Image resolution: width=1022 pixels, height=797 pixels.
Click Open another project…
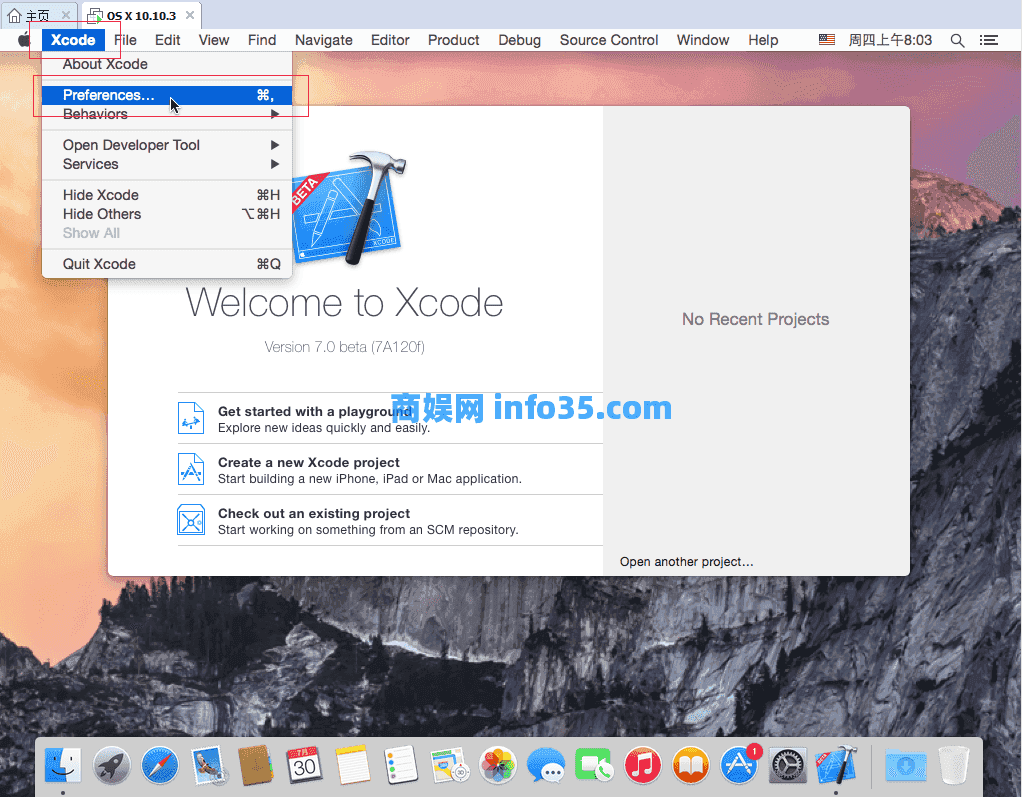[686, 562]
